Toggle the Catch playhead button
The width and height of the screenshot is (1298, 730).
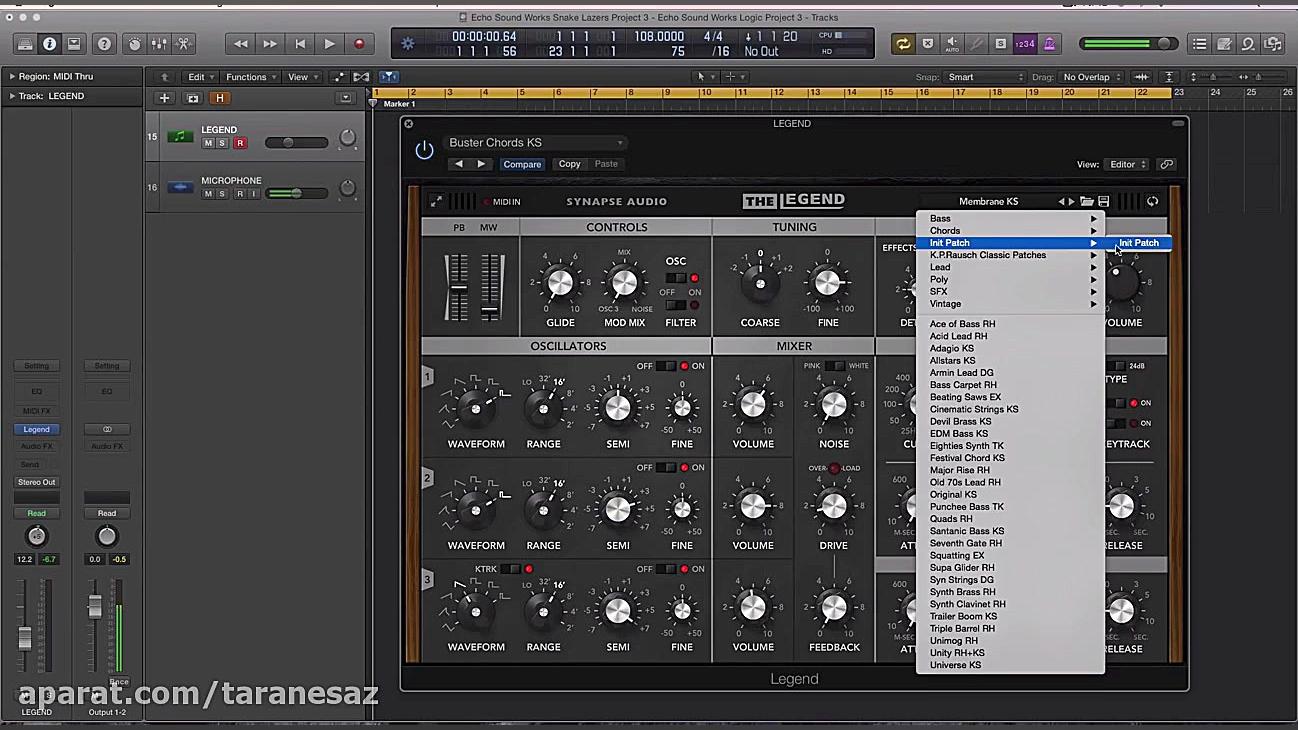coord(388,77)
